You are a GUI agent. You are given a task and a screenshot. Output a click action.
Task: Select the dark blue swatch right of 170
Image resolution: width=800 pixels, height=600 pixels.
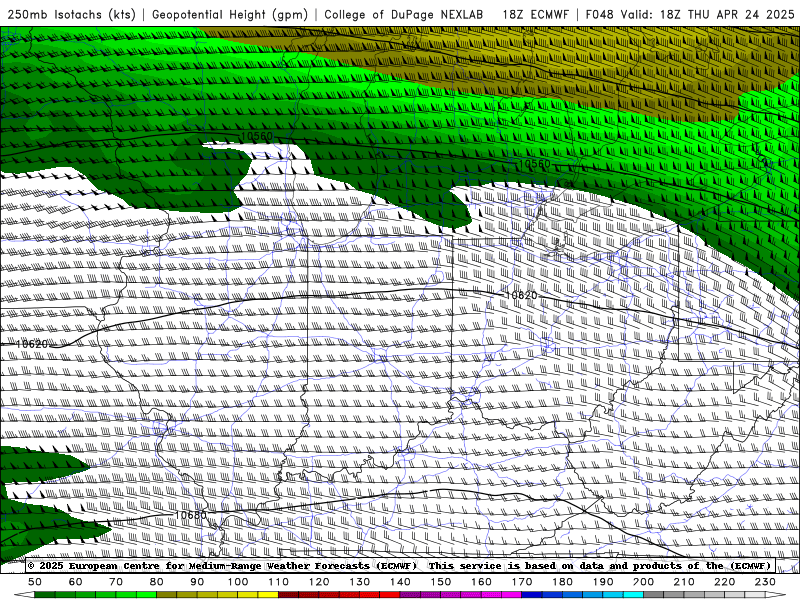tap(532, 595)
